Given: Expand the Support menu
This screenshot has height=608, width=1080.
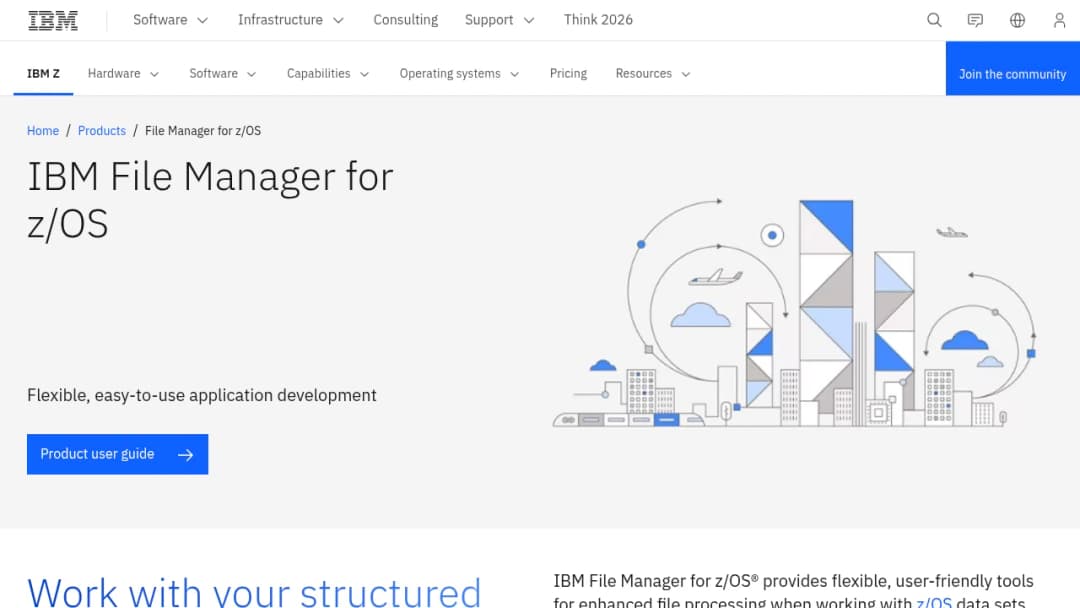Looking at the screenshot, I should click(x=499, y=20).
